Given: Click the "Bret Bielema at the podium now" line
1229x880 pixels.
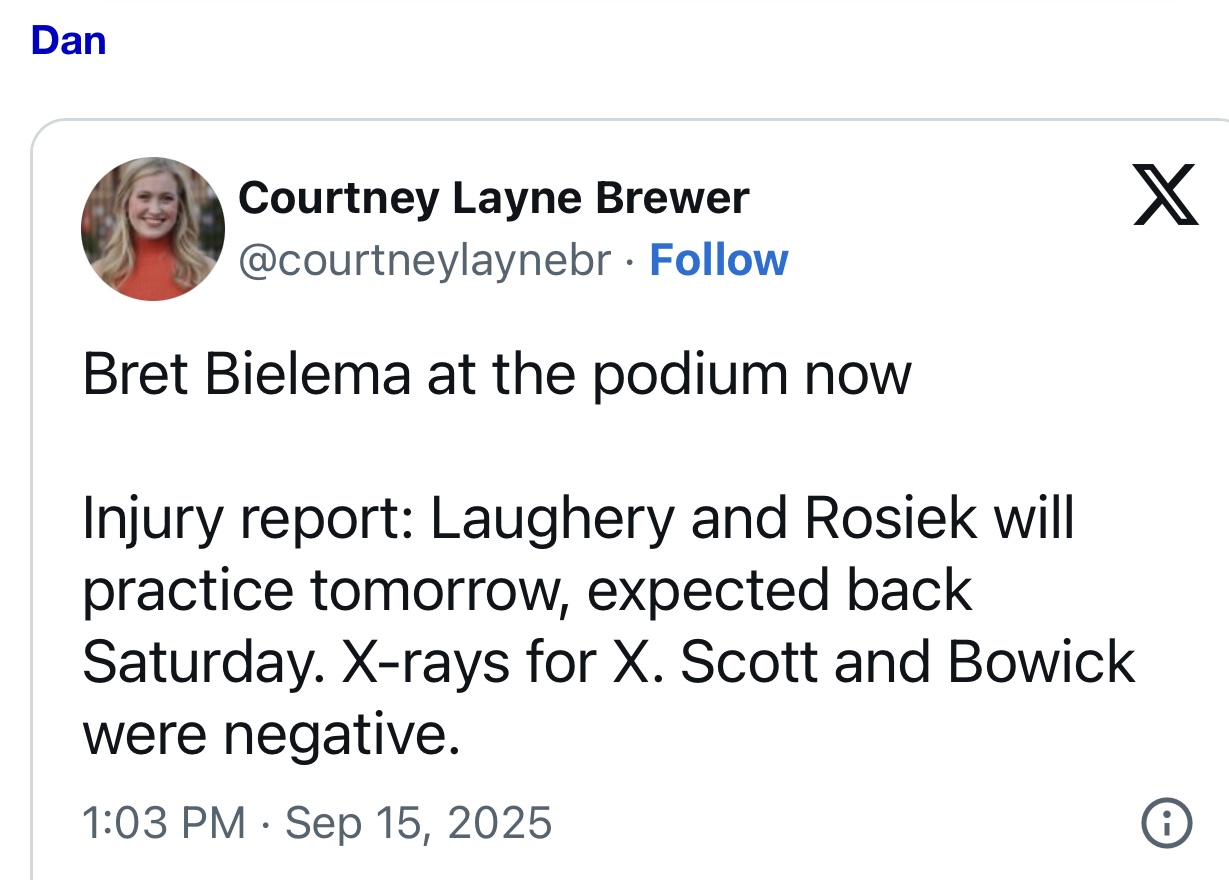Looking at the screenshot, I should [x=497, y=374].
